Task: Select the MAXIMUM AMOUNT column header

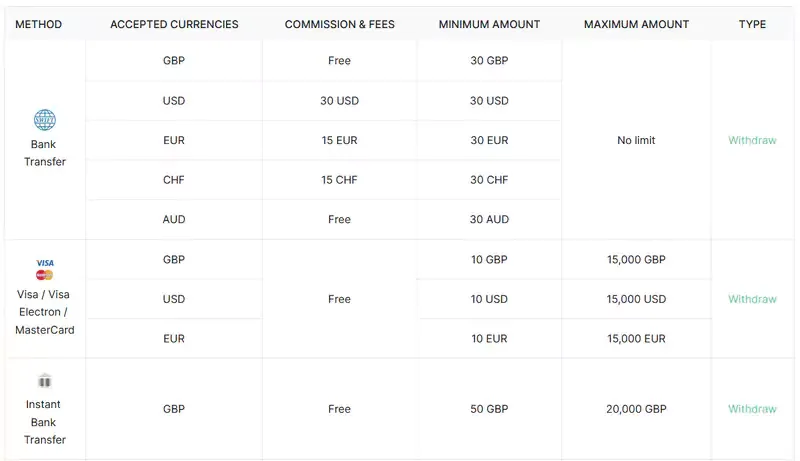Action: 636,24
